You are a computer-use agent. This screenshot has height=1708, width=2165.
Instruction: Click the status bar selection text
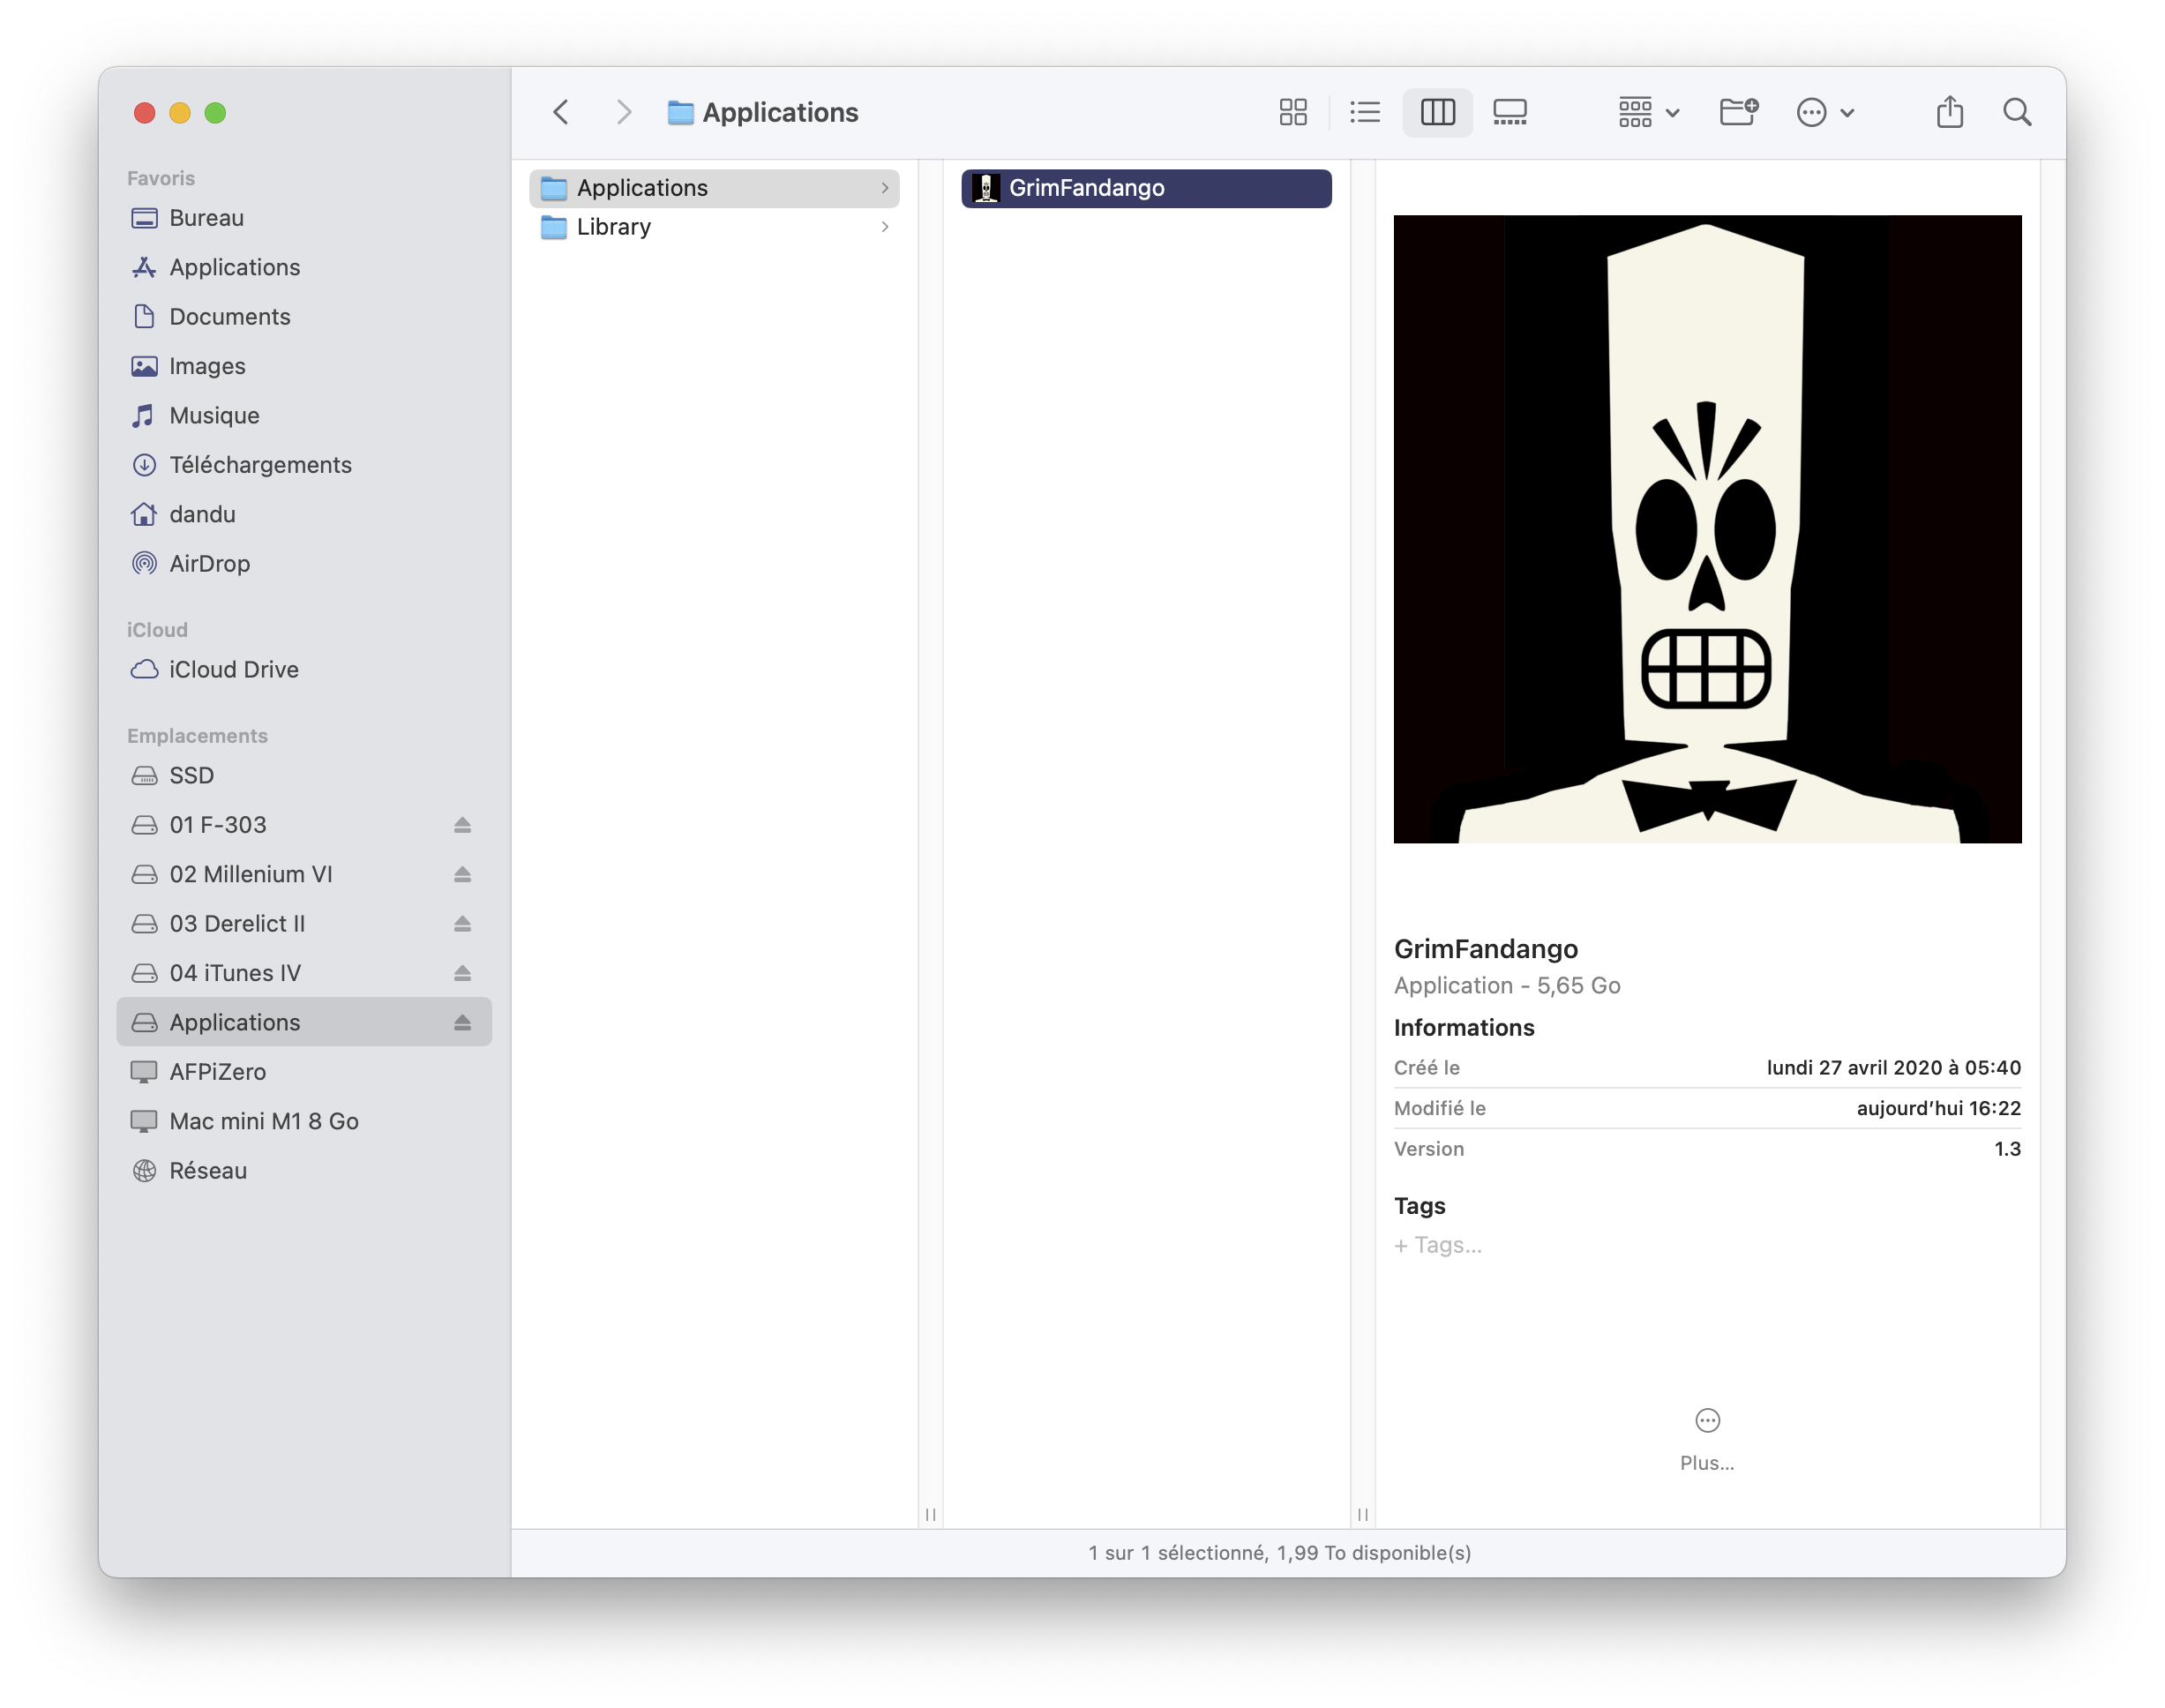[x=1279, y=1553]
